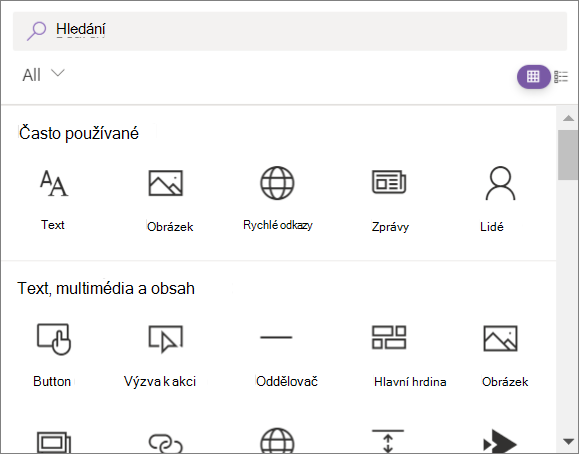
Task: Click the scrollbar down arrow
Action: pos(568,441)
